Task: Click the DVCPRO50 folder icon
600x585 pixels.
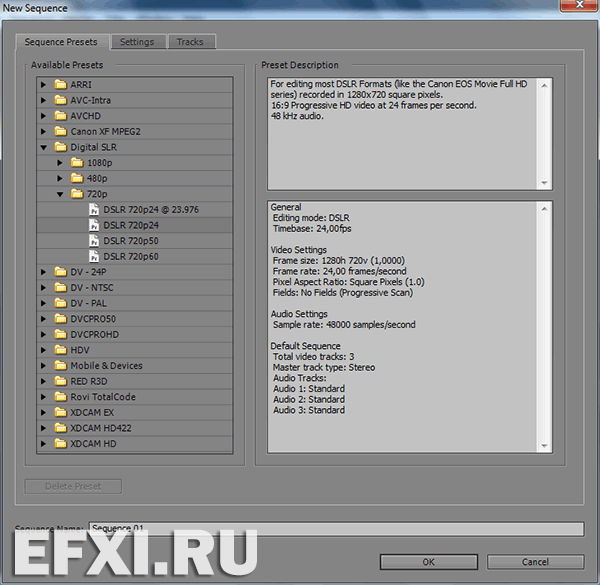Action: click(60, 319)
